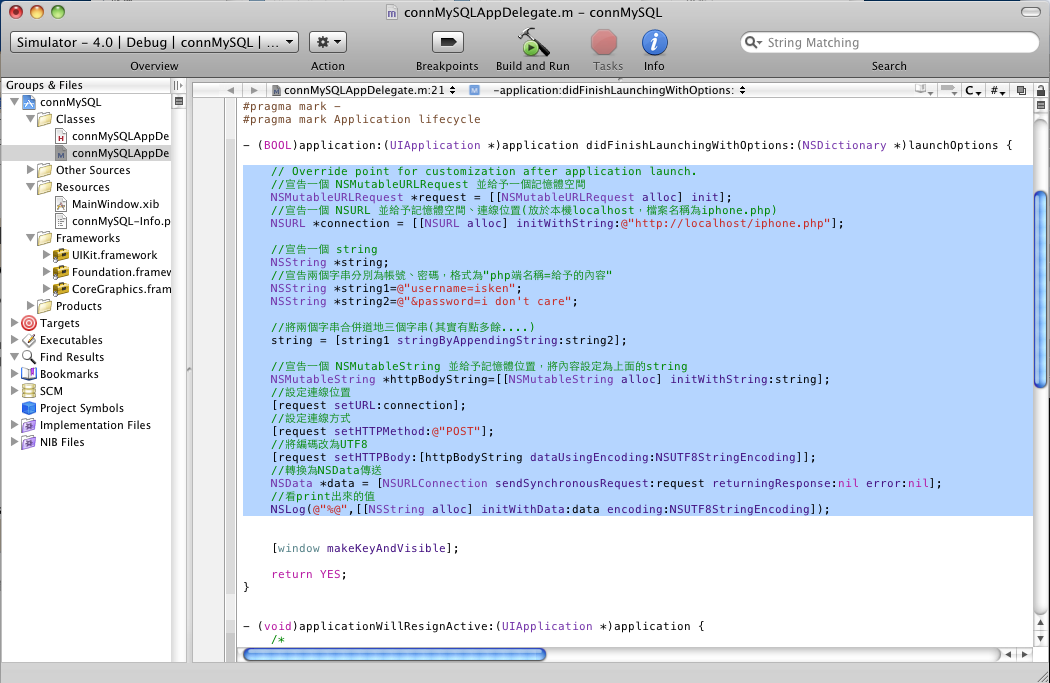Open the Simulator 4.0 Debug overview dropdown
Screen dimensions: 1050x683
(155, 42)
